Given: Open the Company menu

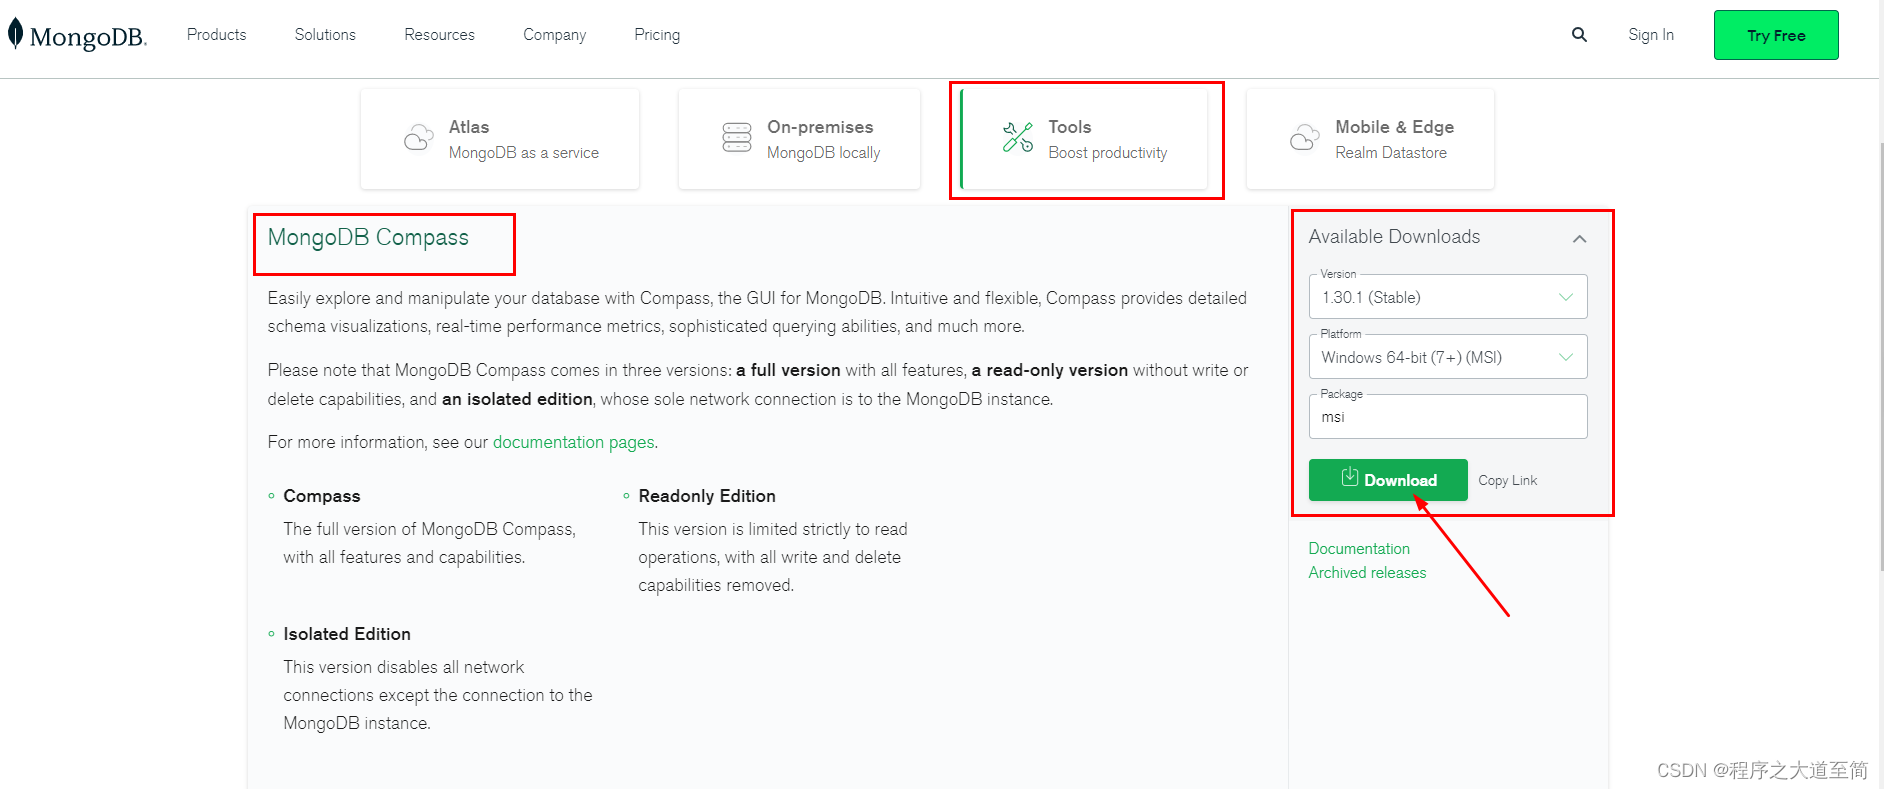Looking at the screenshot, I should pyautogui.click(x=554, y=35).
